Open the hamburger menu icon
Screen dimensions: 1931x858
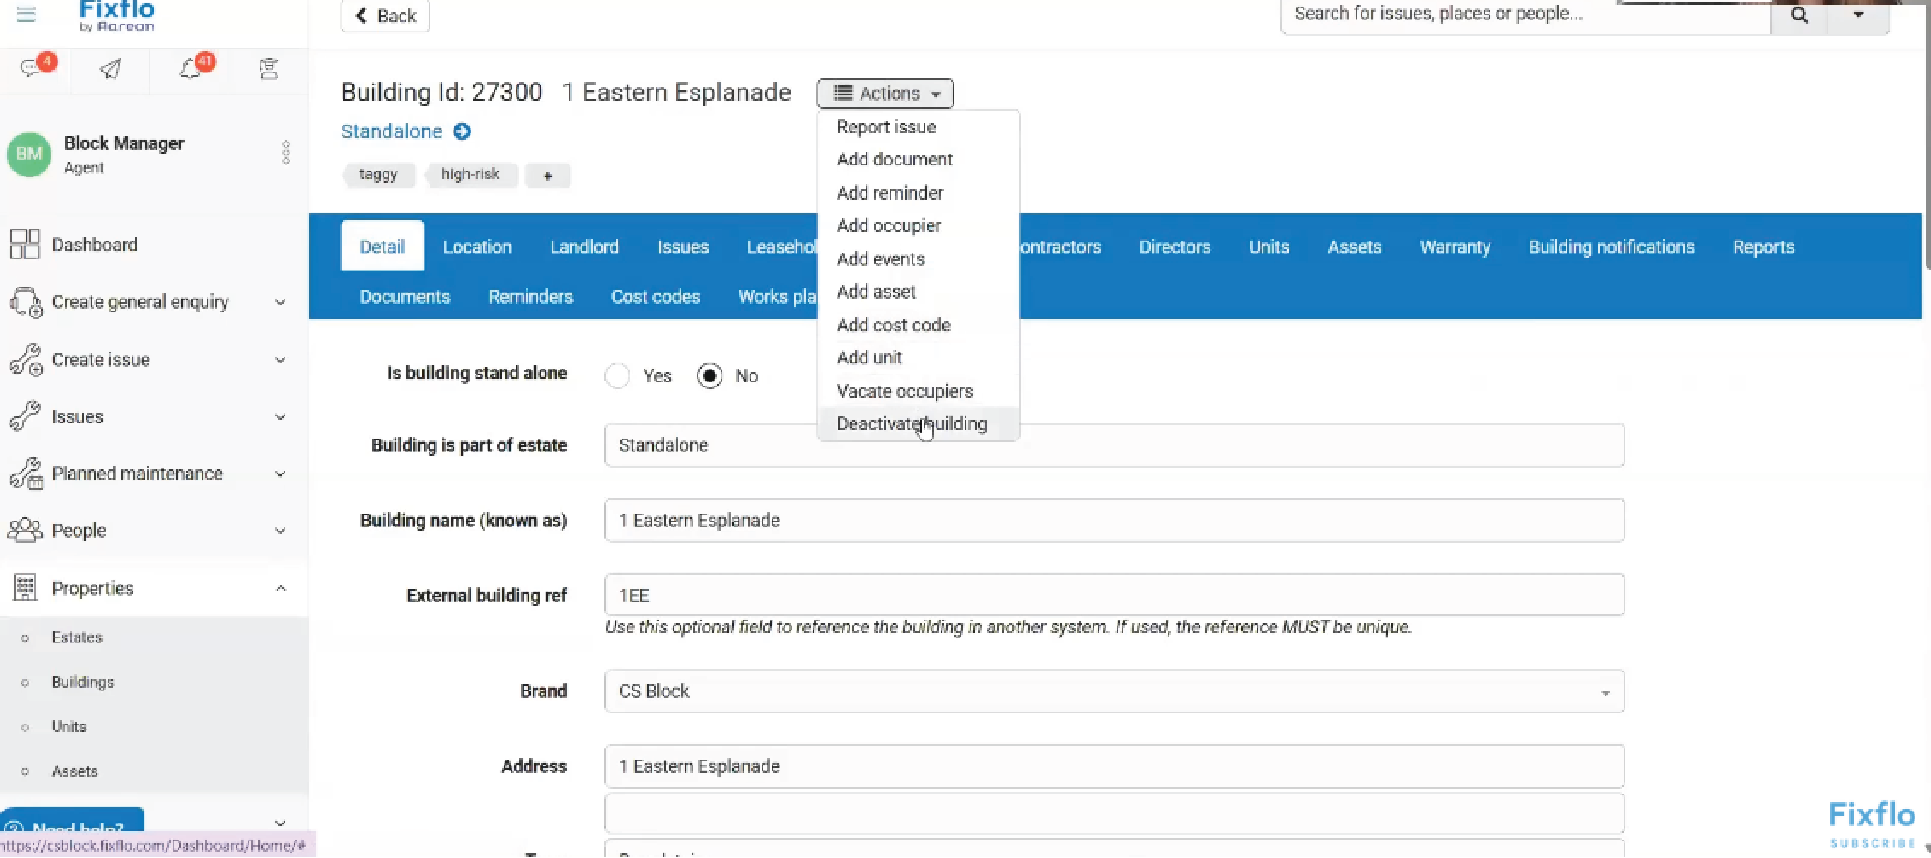click(26, 14)
